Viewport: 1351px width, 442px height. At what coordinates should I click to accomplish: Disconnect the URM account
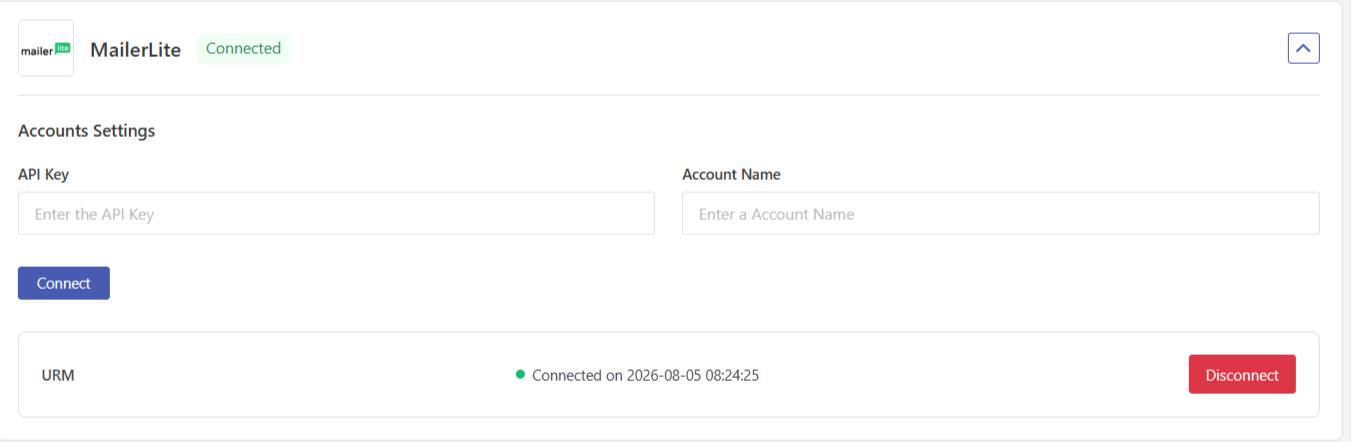(1242, 375)
